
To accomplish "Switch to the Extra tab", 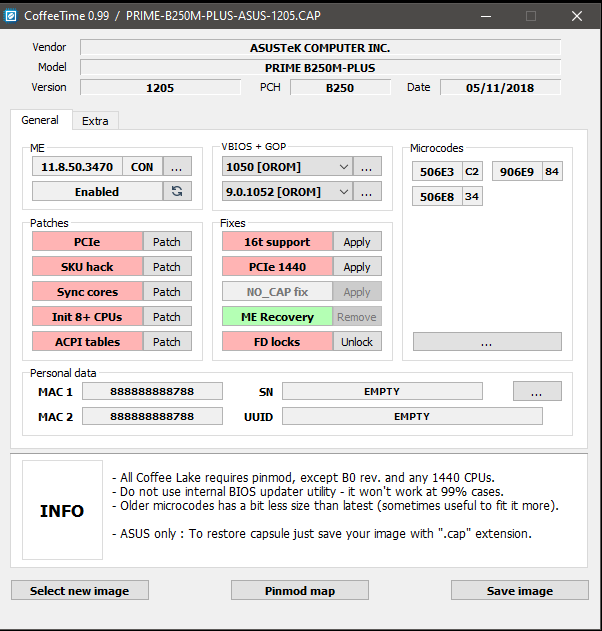I will tap(95, 121).
